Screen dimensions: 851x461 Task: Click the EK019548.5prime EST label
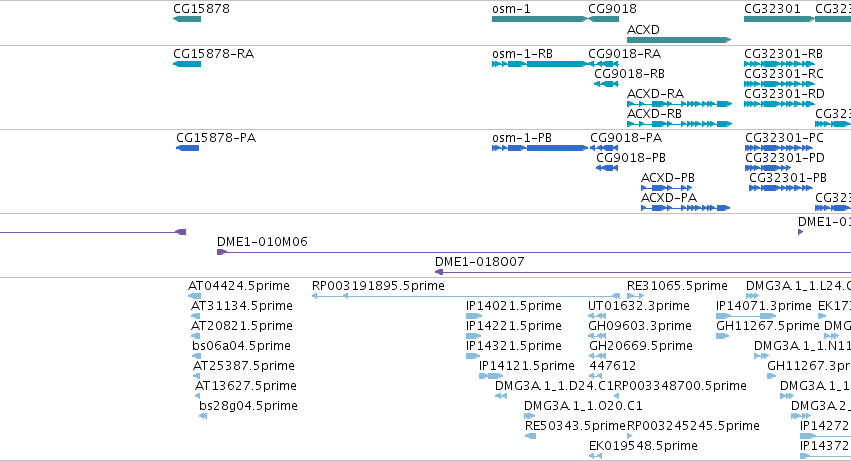[x=643, y=446]
